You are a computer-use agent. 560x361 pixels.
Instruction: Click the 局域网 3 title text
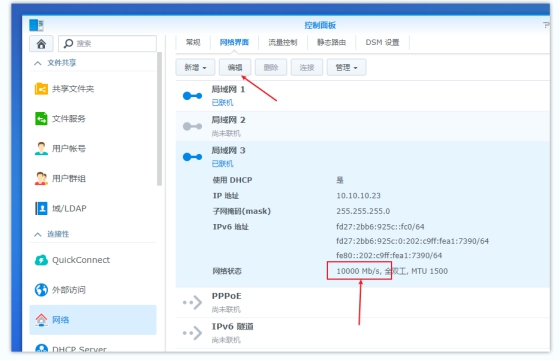[x=228, y=150]
